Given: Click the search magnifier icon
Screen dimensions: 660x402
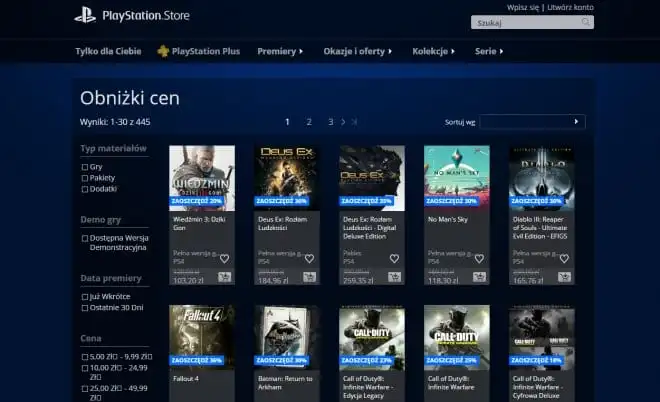Looking at the screenshot, I should pyautogui.click(x=585, y=22).
